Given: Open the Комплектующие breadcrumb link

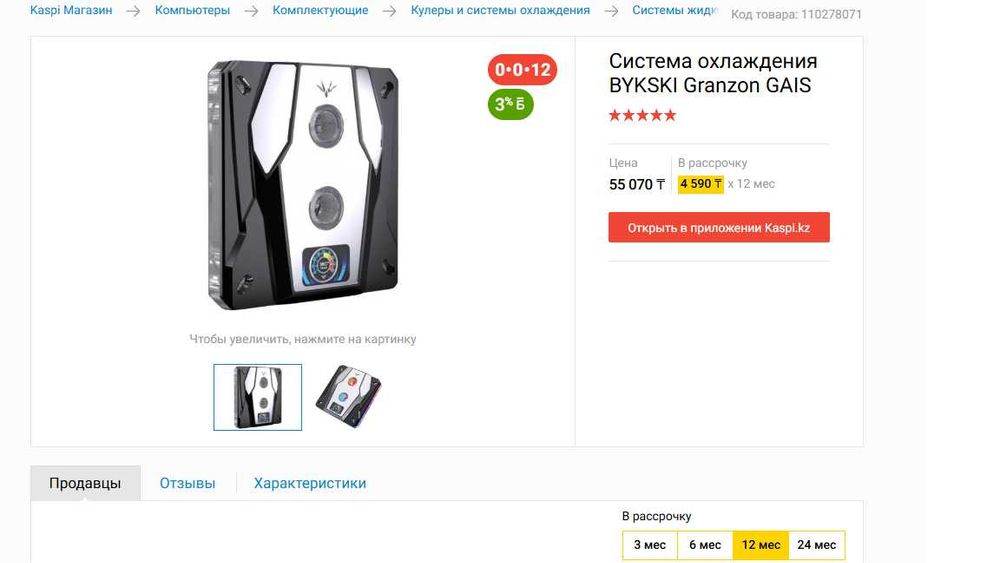Looking at the screenshot, I should pyautogui.click(x=320, y=10).
